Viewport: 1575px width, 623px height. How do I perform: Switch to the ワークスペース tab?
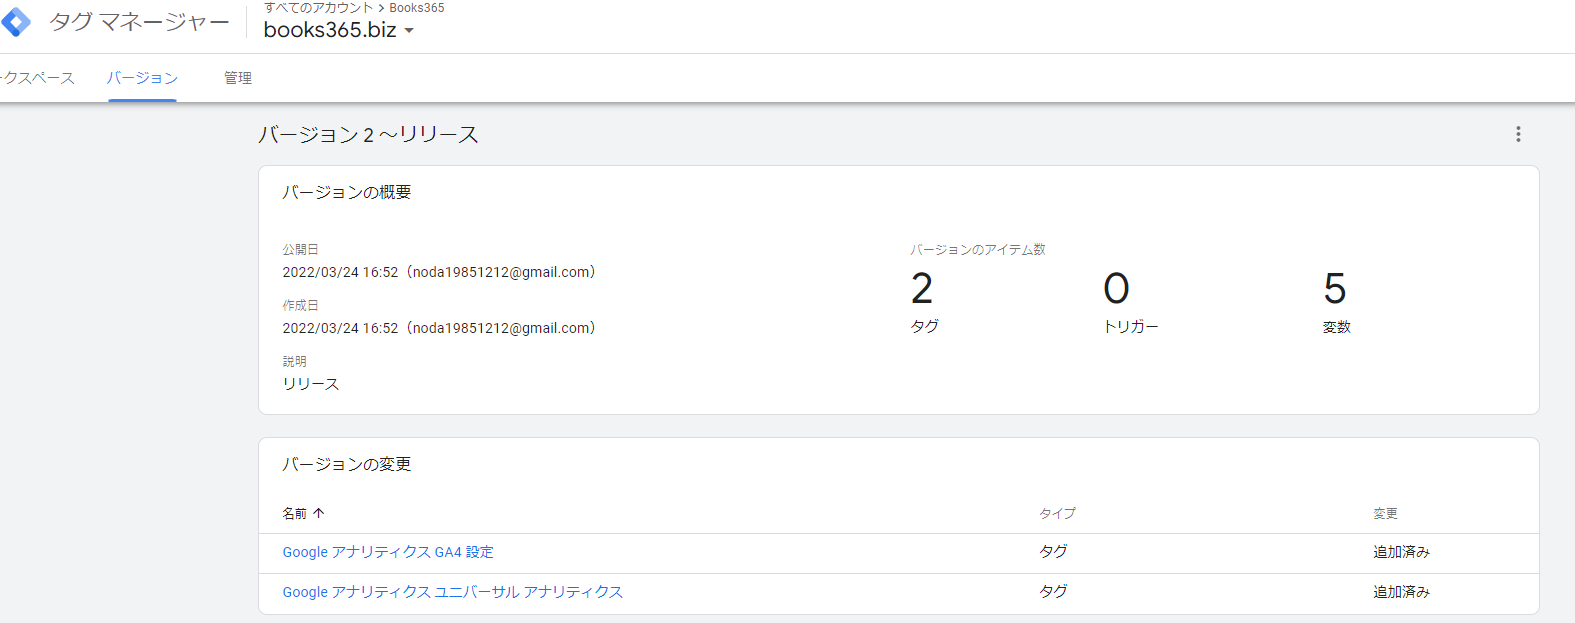pyautogui.click(x=37, y=77)
